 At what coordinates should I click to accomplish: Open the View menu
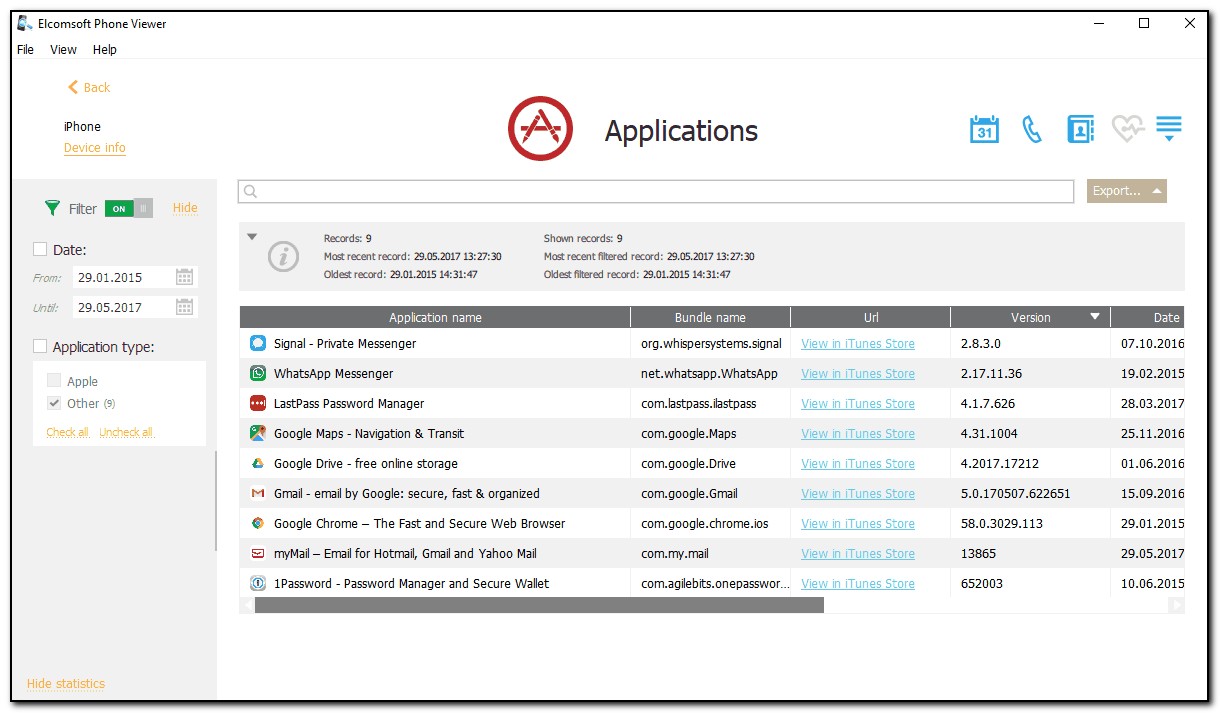coord(63,49)
